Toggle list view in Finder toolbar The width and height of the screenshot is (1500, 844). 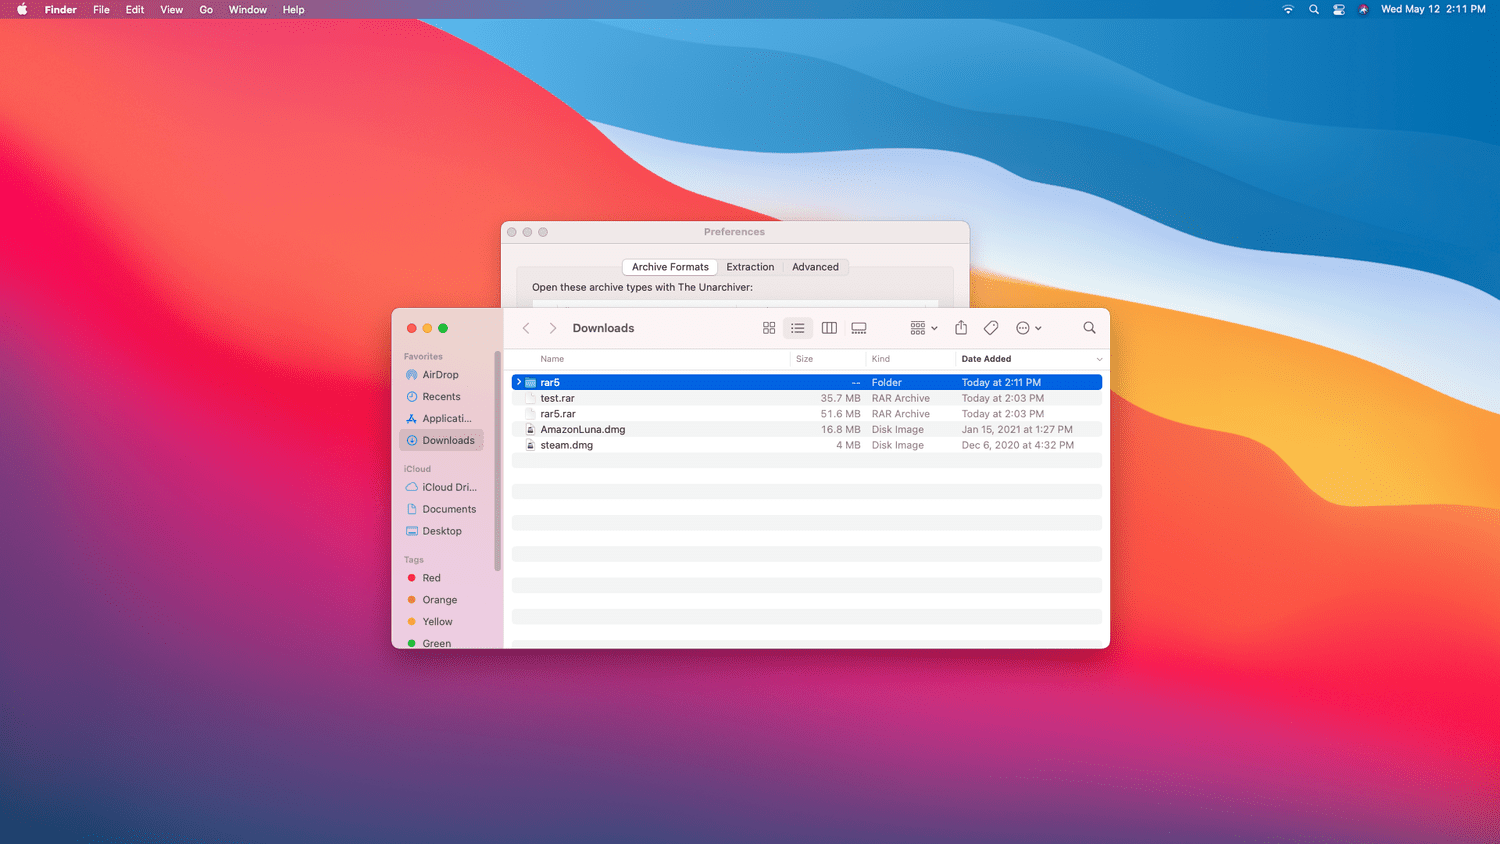click(798, 328)
